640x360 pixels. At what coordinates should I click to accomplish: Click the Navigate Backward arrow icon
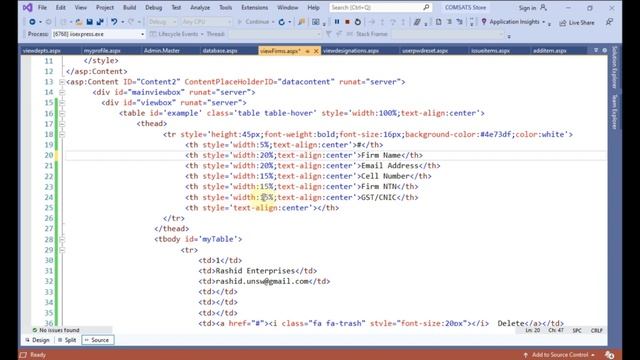pyautogui.click(x=32, y=22)
